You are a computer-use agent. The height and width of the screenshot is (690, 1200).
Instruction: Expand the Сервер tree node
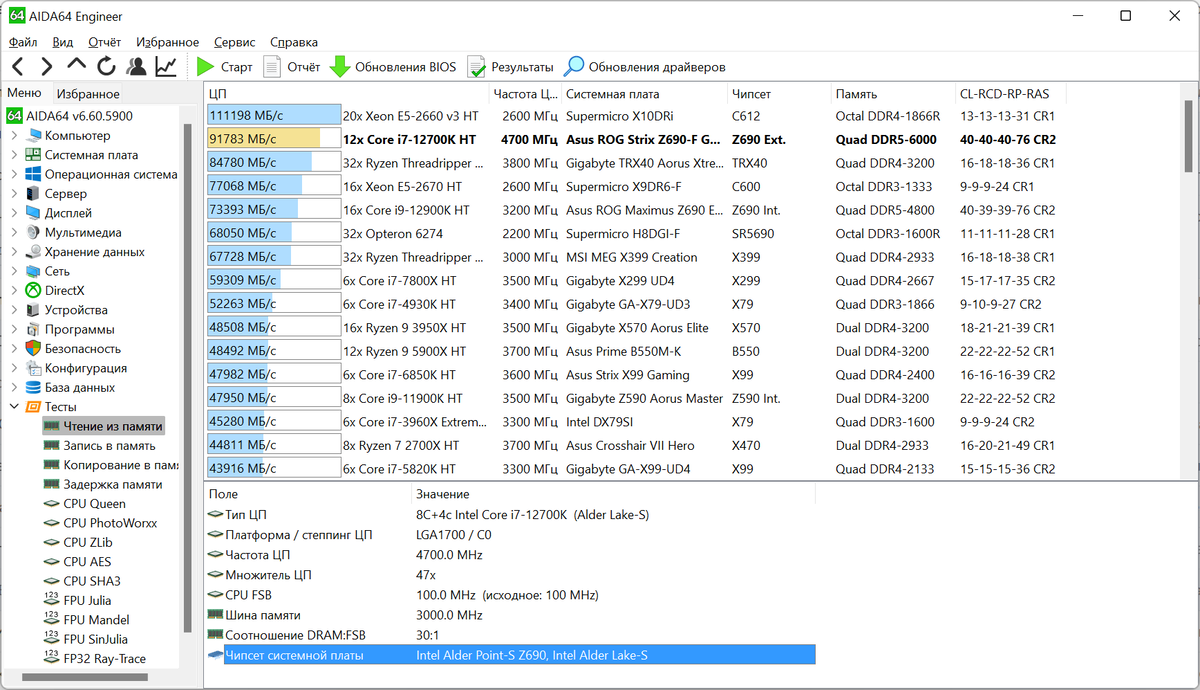tap(14, 193)
